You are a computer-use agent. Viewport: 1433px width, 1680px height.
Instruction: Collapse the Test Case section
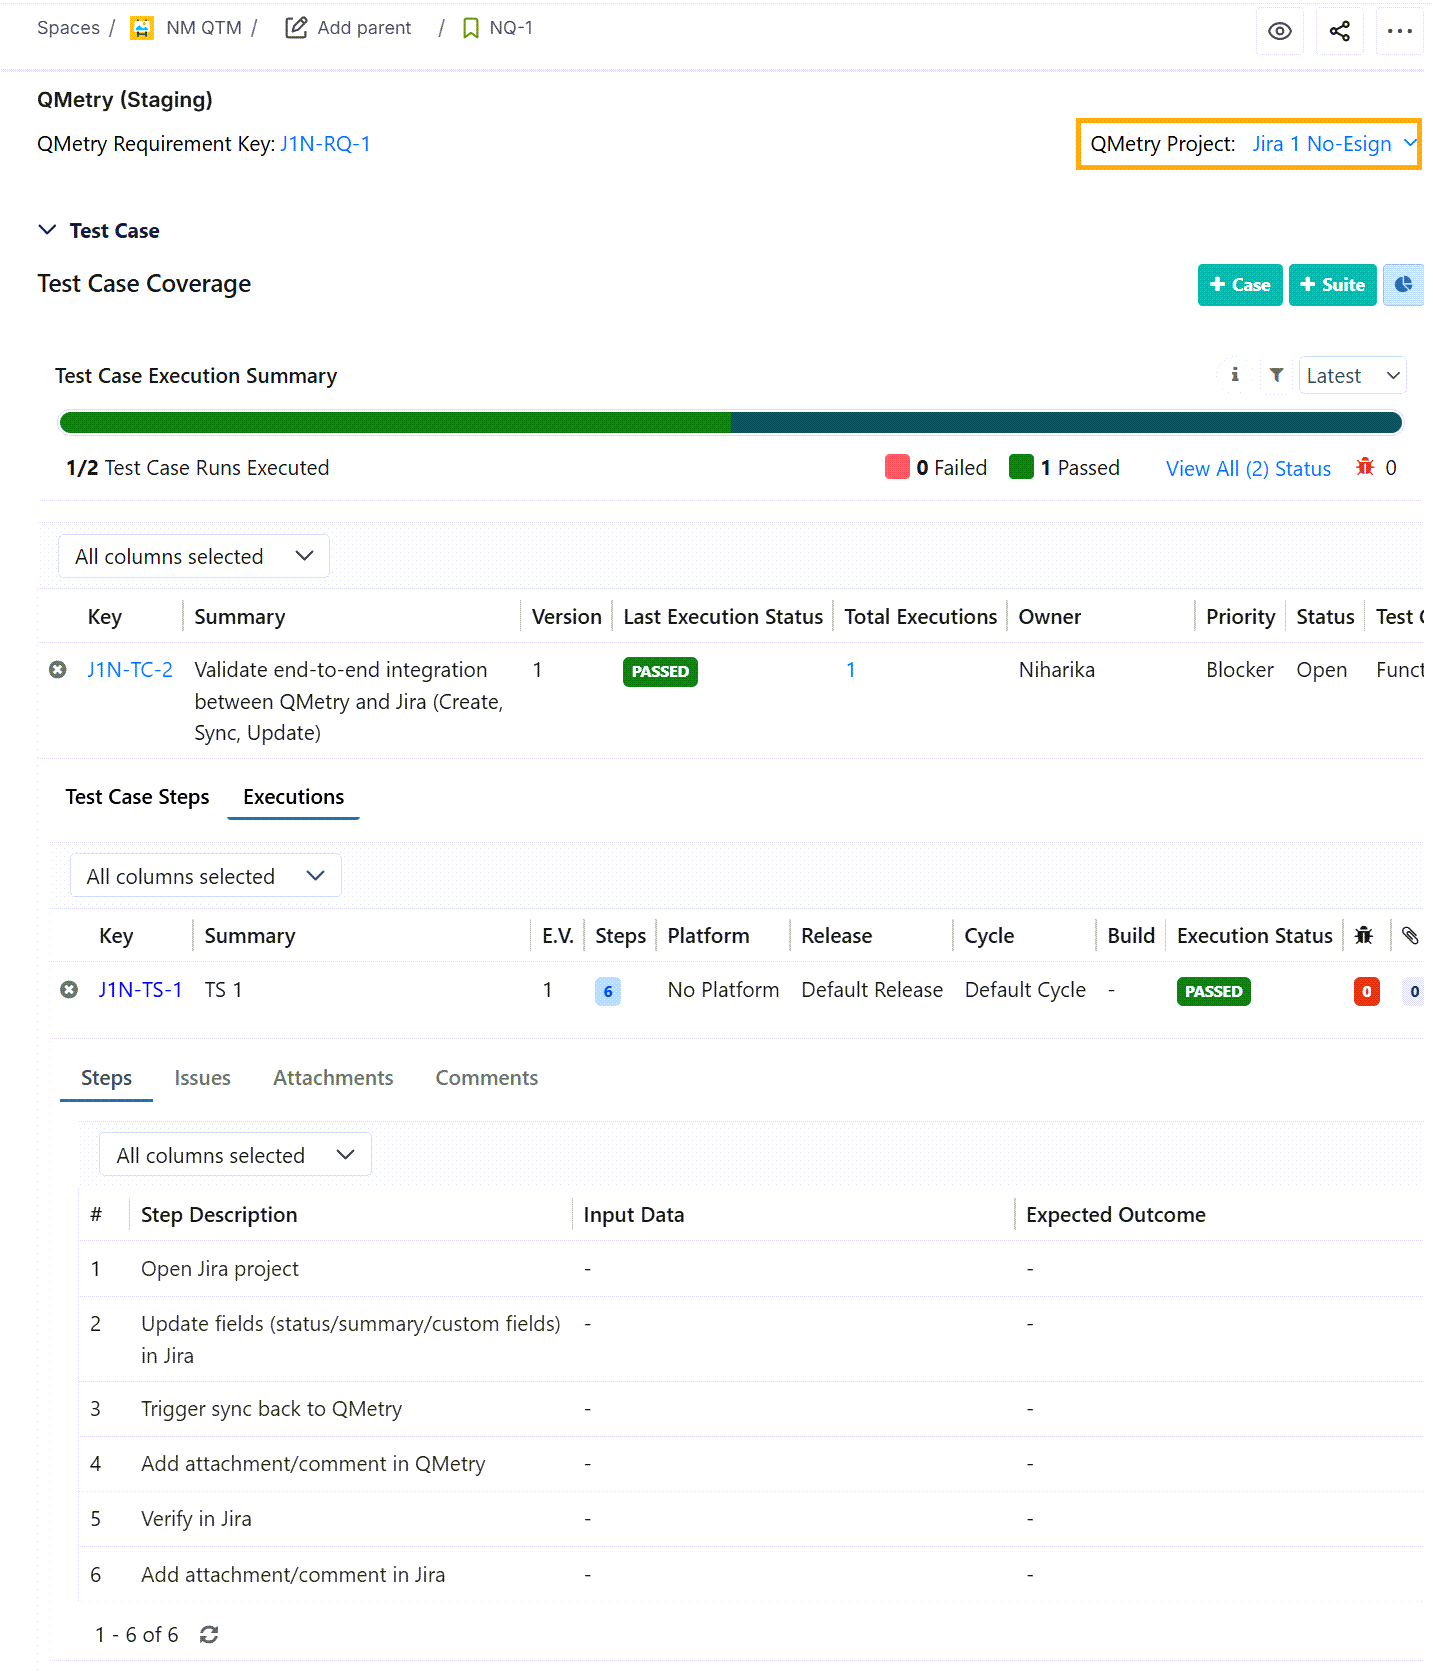coord(47,230)
